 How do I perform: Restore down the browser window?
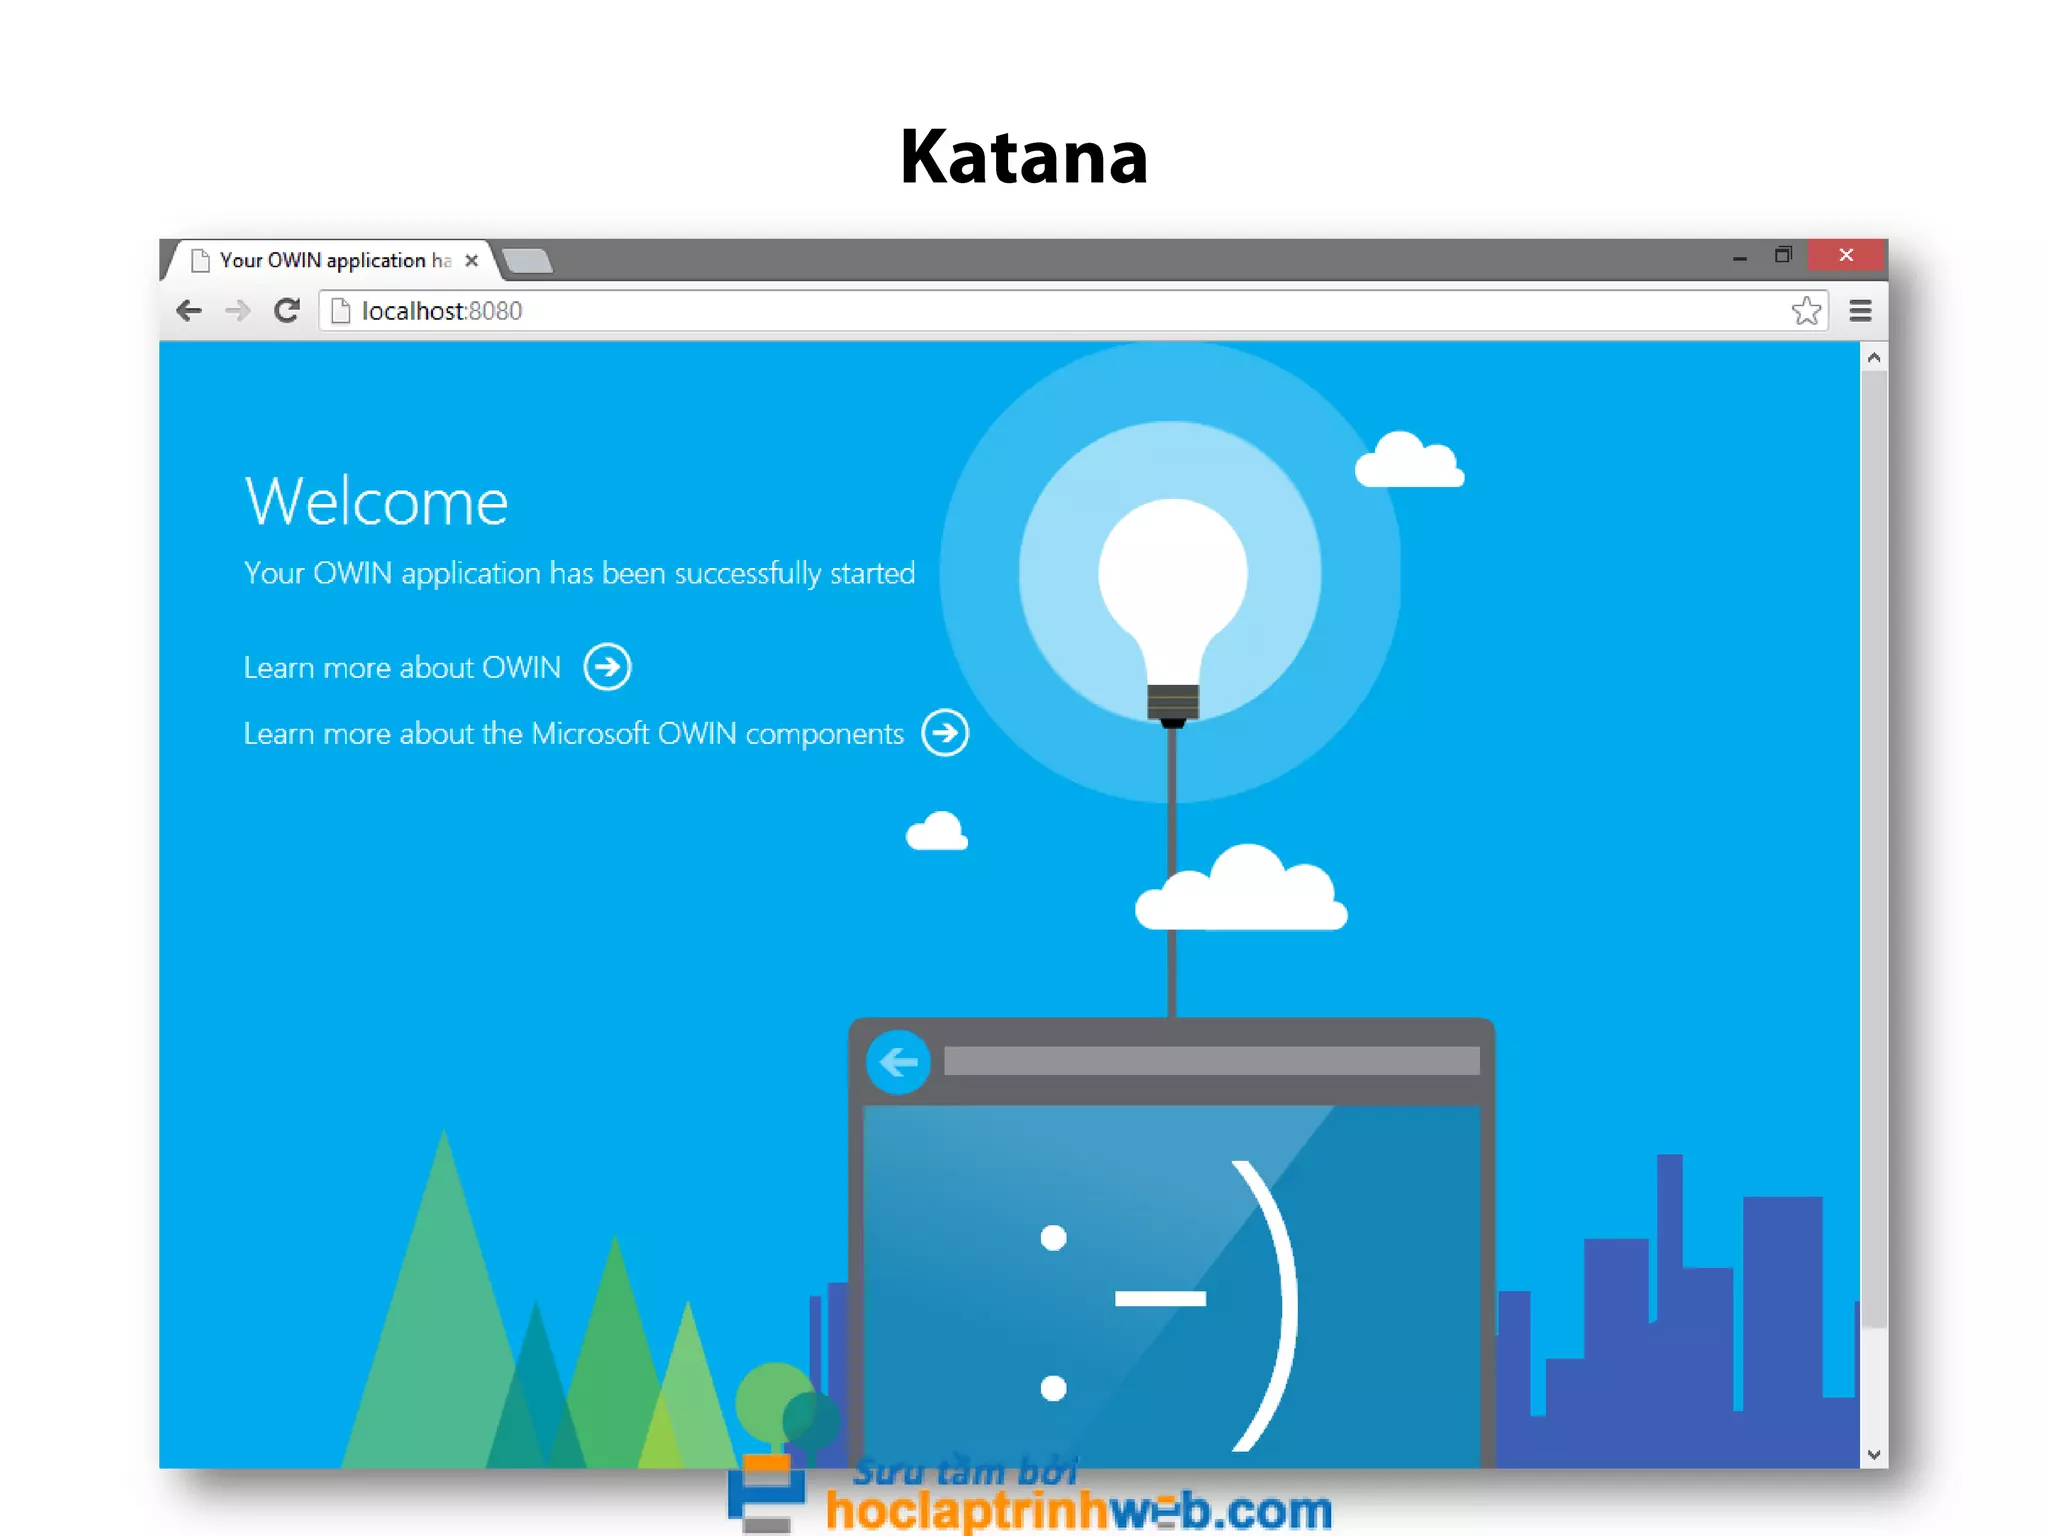[x=1783, y=255]
